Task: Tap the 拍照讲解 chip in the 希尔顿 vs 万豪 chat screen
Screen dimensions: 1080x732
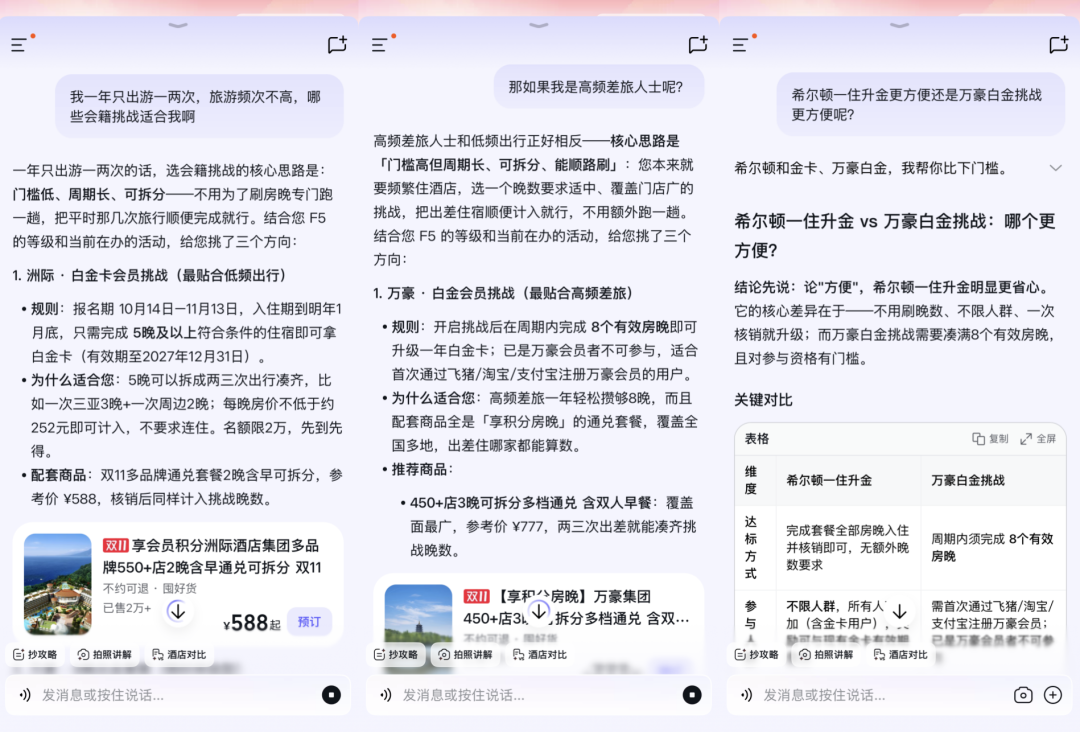Action: [827, 655]
